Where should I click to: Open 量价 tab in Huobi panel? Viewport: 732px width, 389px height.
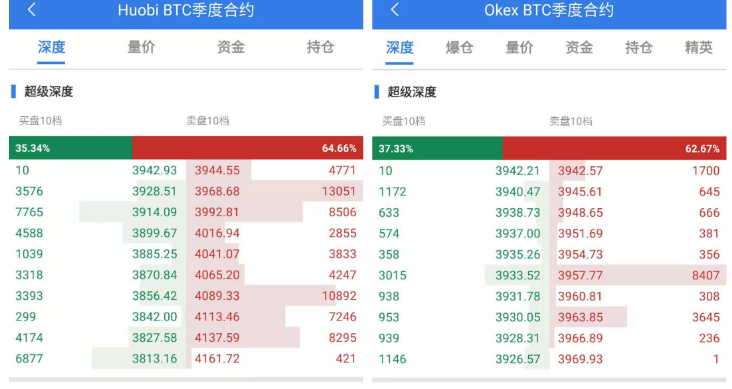[141, 47]
